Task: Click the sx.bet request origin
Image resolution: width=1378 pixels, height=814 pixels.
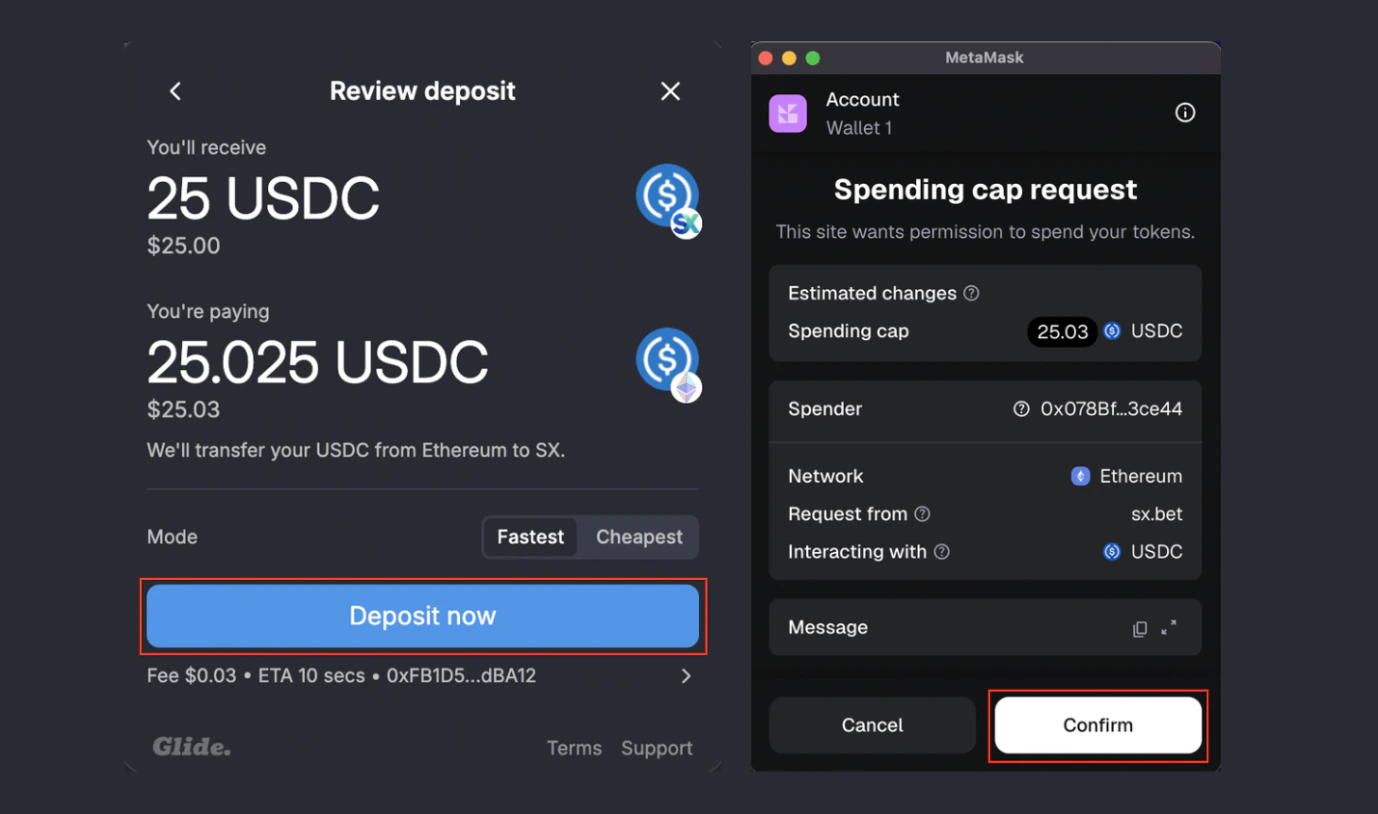Action: tap(1157, 514)
